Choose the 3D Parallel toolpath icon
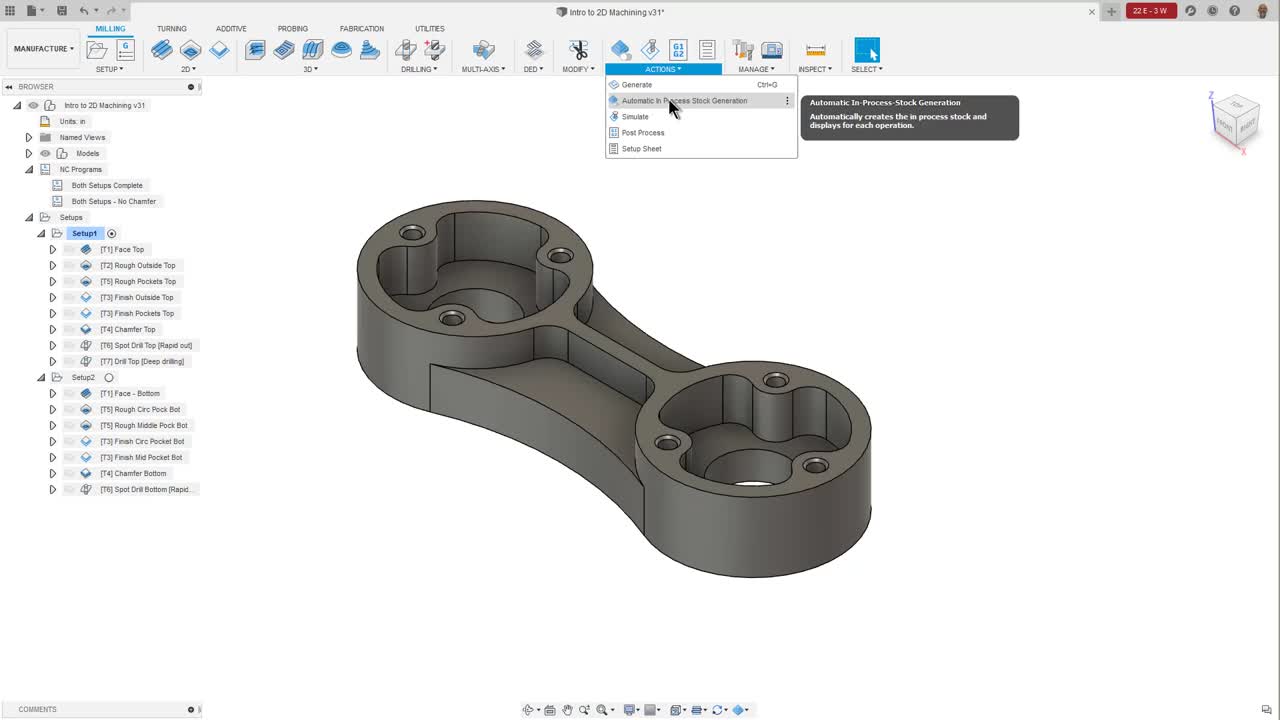The image size is (1280, 720). point(313,49)
